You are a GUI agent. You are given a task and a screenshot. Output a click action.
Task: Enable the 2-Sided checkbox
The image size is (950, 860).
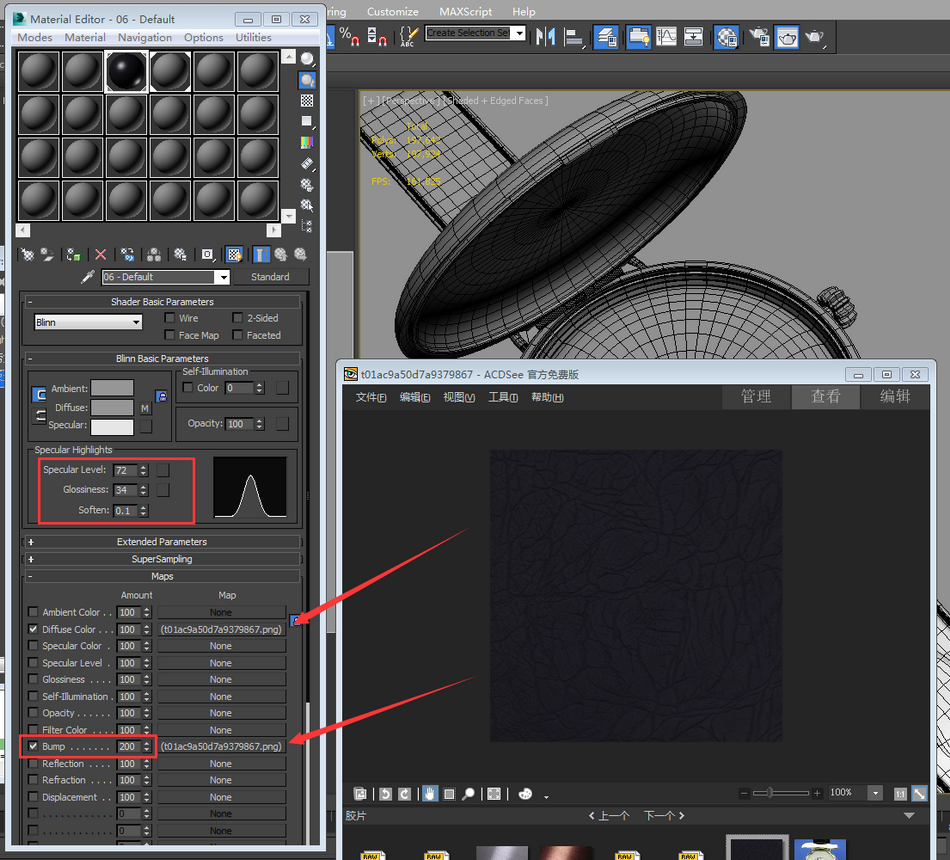point(238,318)
